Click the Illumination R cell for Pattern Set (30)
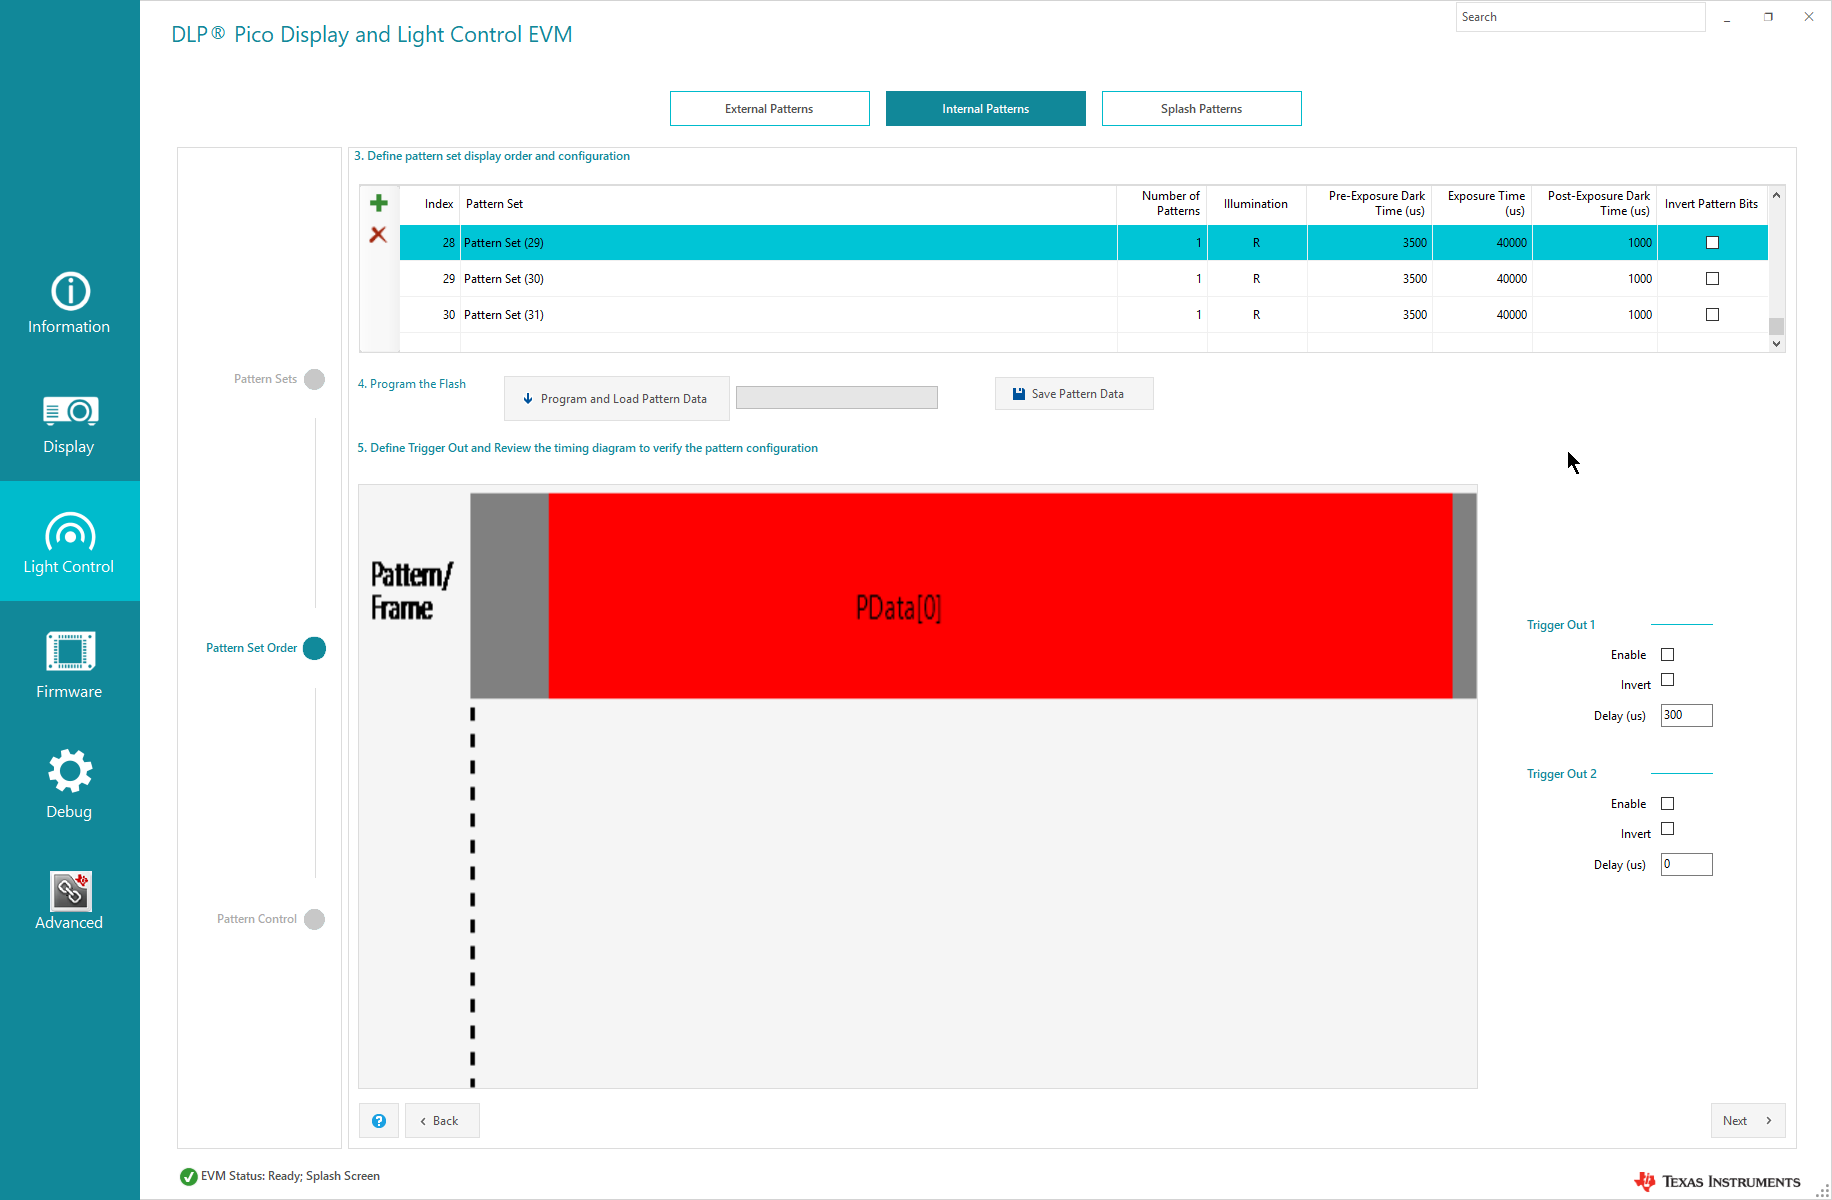The image size is (1832, 1200). (x=1257, y=279)
